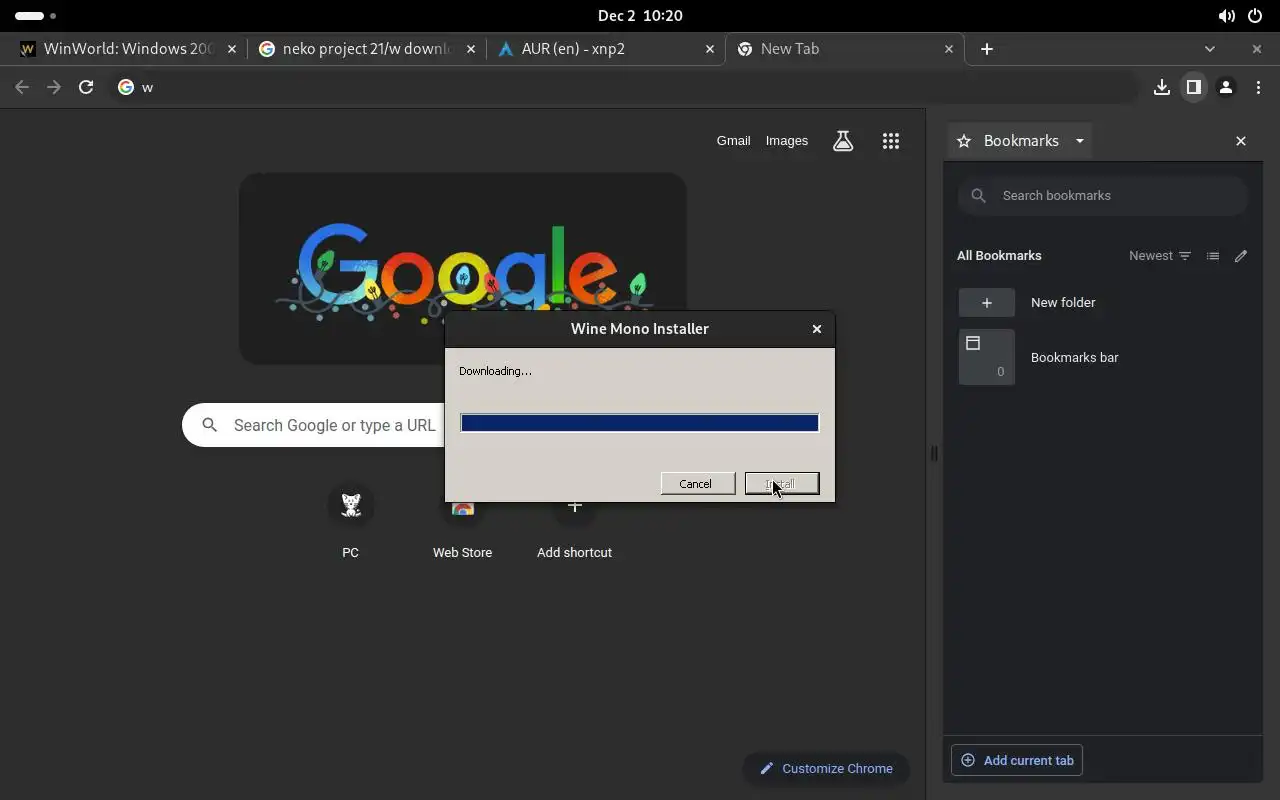The image size is (1280, 800).
Task: Click the Wine Mono download progress bar
Action: pyautogui.click(x=640, y=423)
